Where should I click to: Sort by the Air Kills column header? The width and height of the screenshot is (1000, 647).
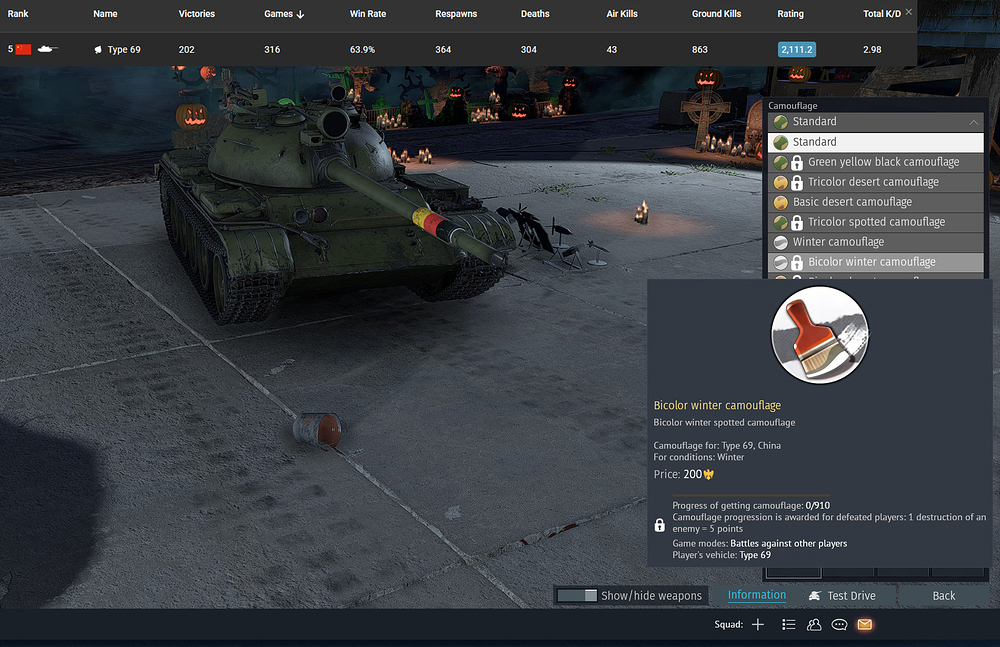click(622, 13)
